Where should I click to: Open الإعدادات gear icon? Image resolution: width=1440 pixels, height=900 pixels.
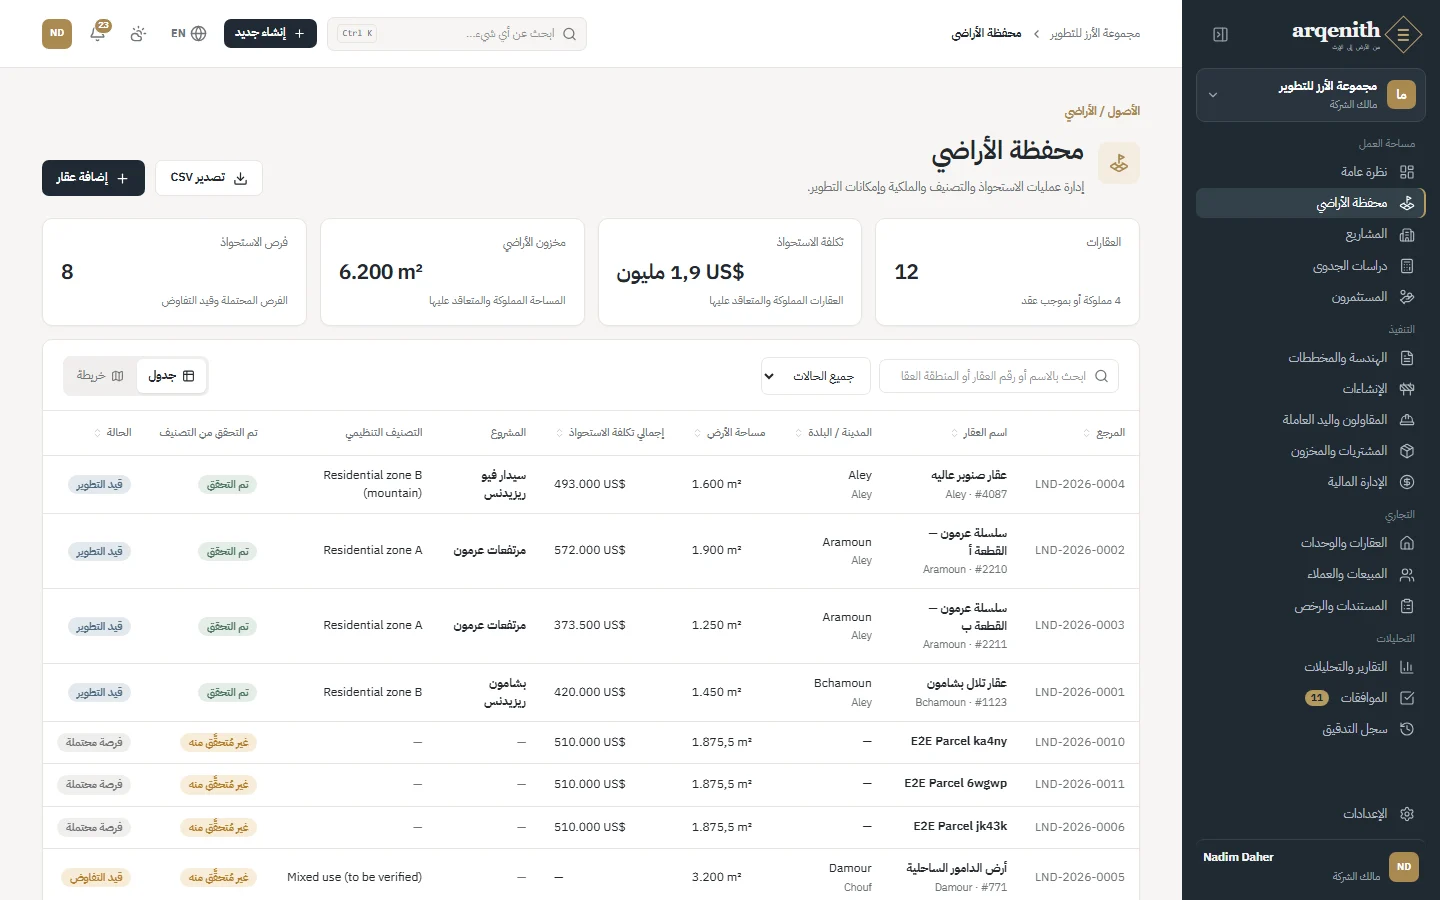pos(1407,814)
